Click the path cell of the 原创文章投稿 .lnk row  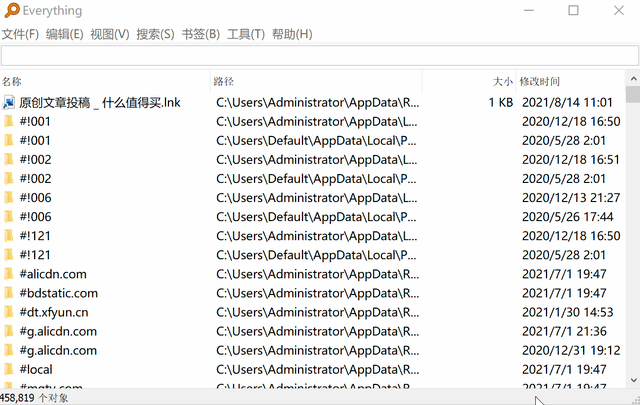[x=318, y=102]
